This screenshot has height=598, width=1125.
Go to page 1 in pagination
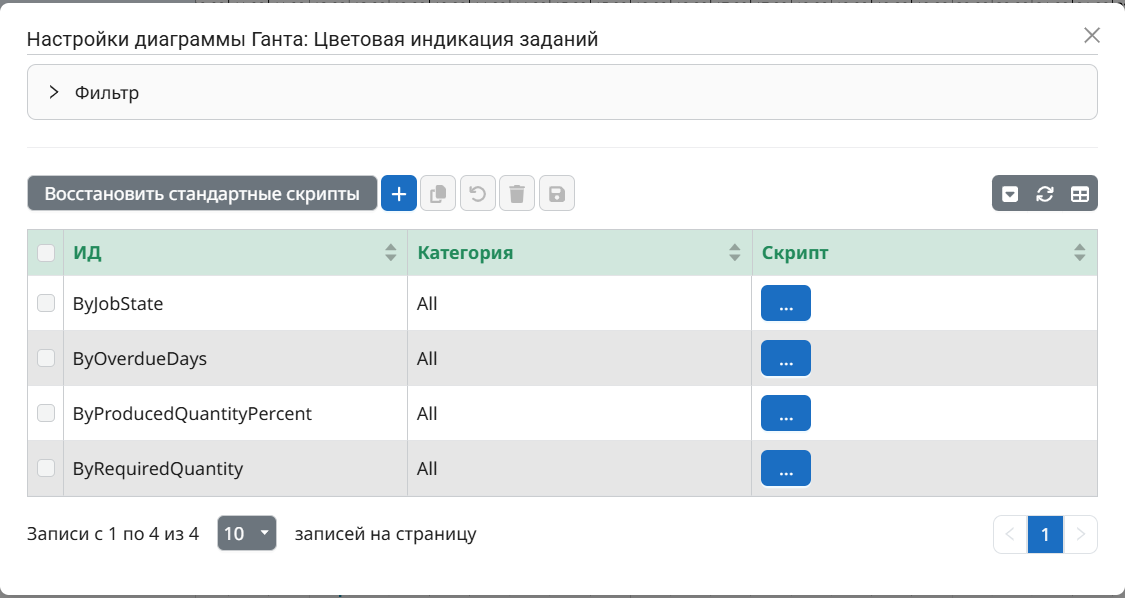(1045, 535)
